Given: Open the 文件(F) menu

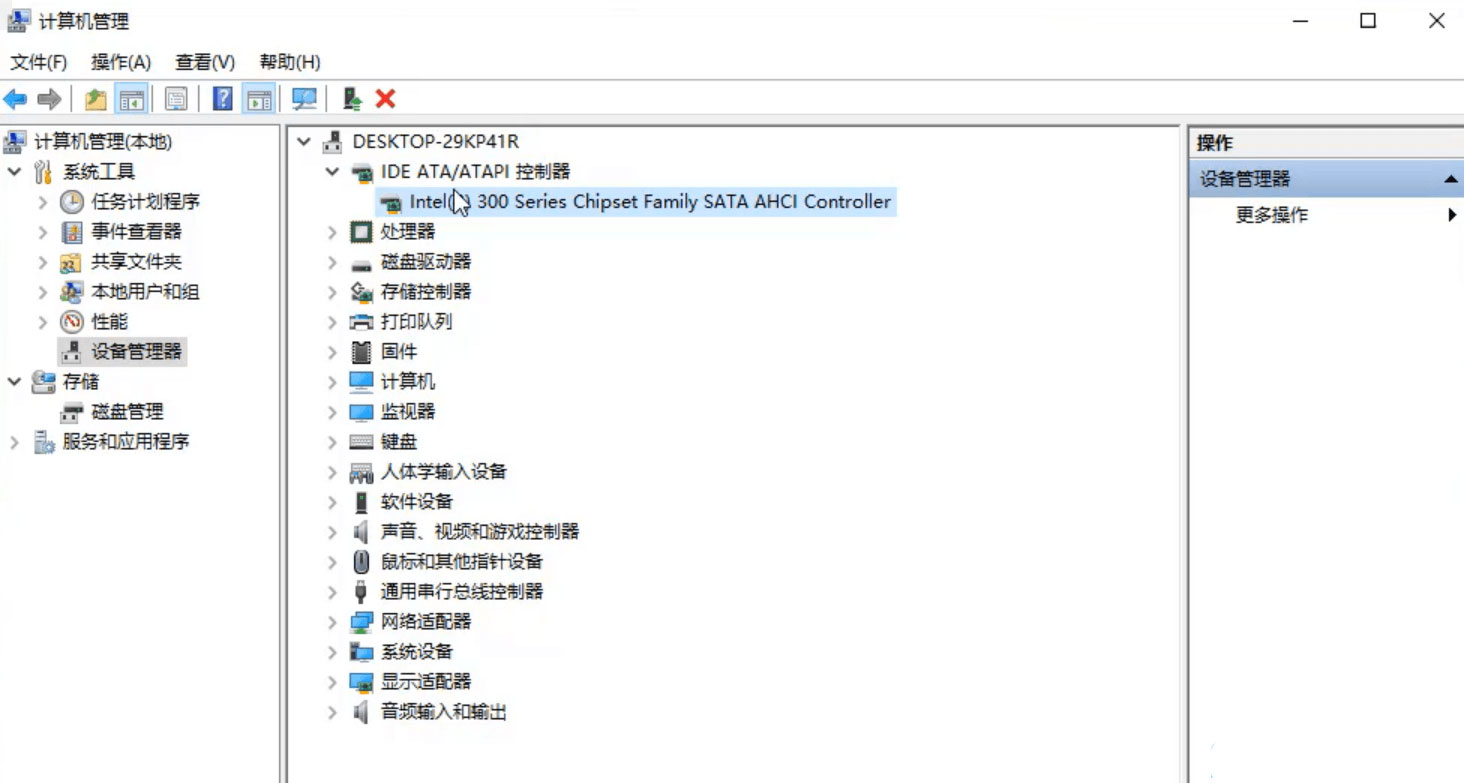Looking at the screenshot, I should click(39, 62).
